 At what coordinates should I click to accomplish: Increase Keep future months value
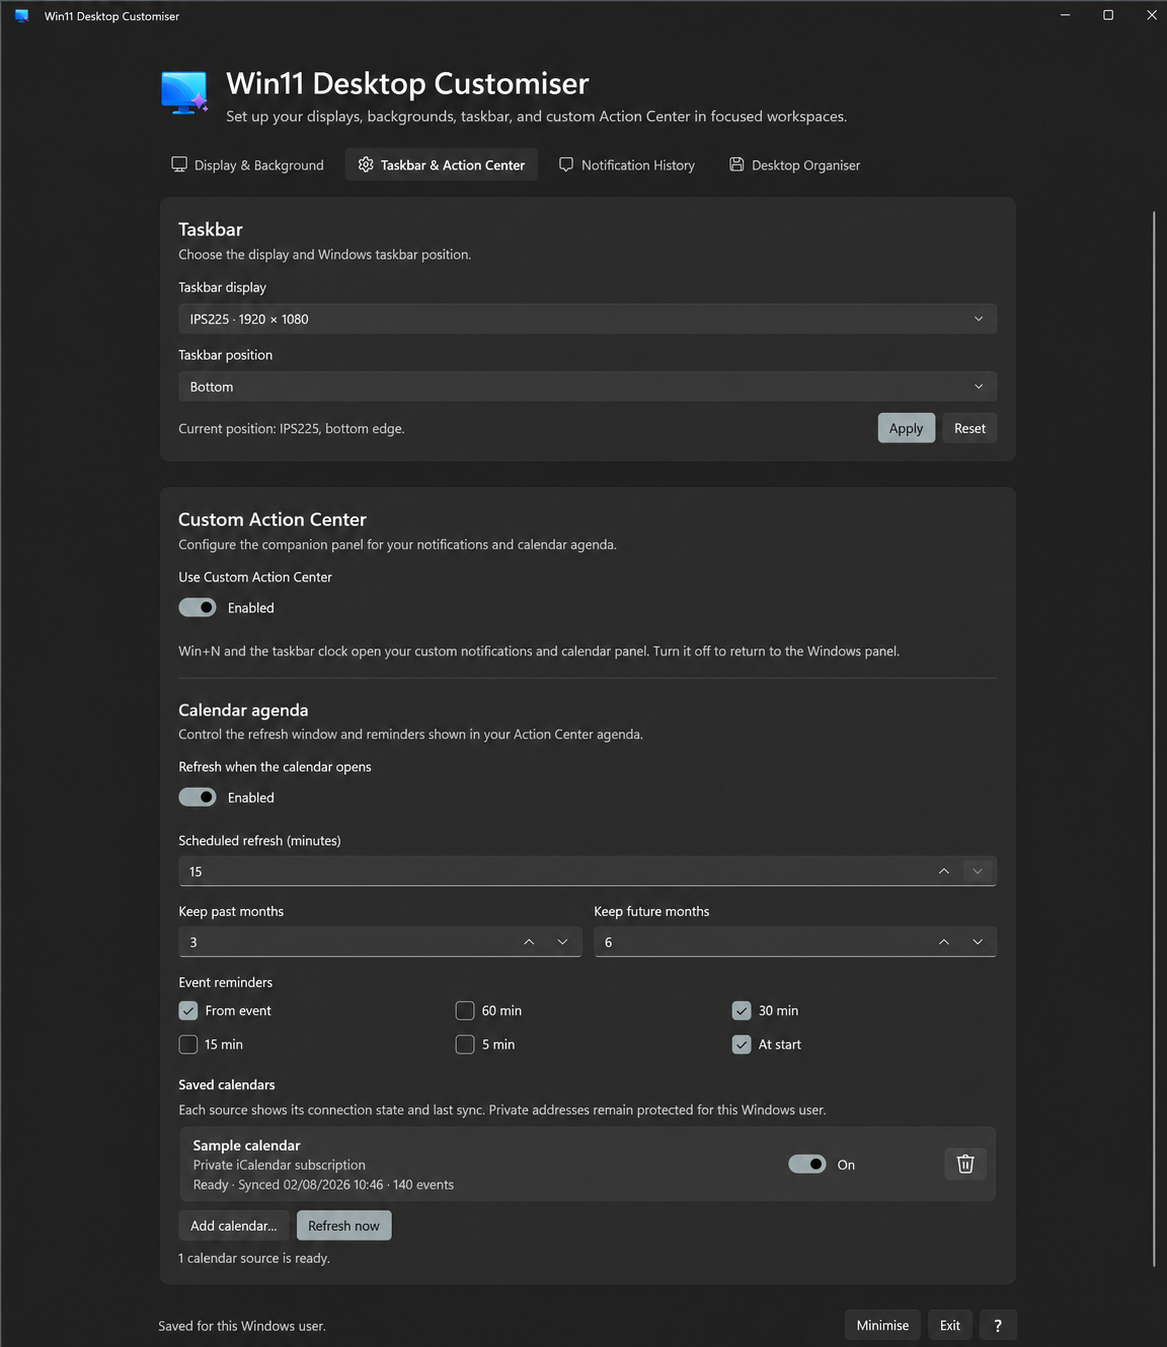point(944,942)
